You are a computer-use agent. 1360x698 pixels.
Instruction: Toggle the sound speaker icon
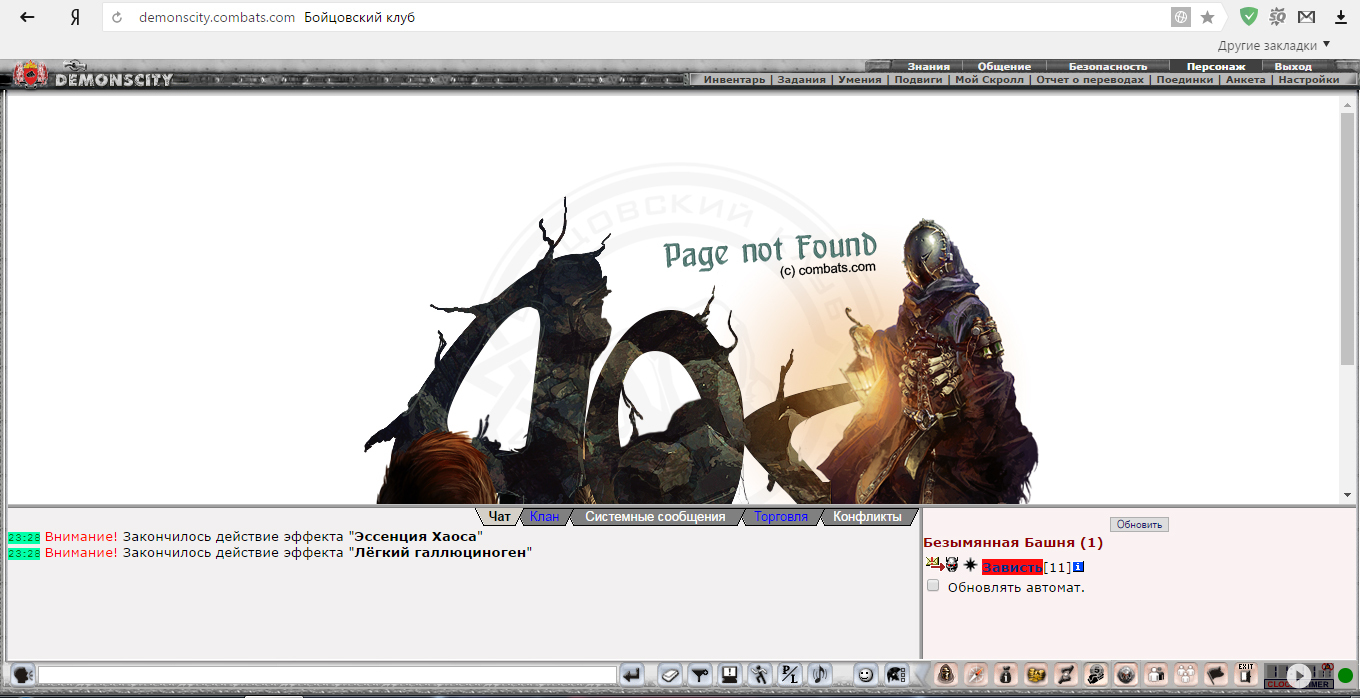point(820,675)
